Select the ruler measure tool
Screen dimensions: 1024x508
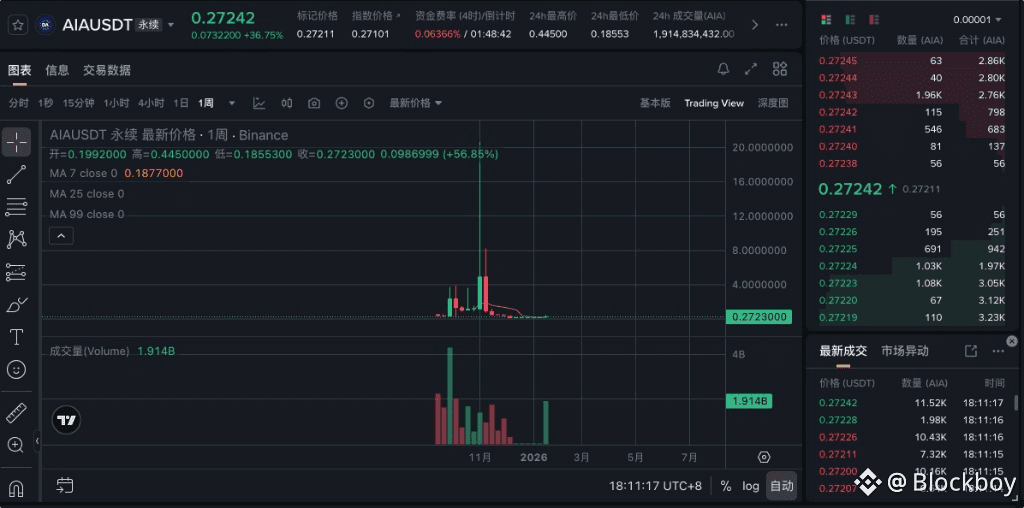[x=16, y=413]
